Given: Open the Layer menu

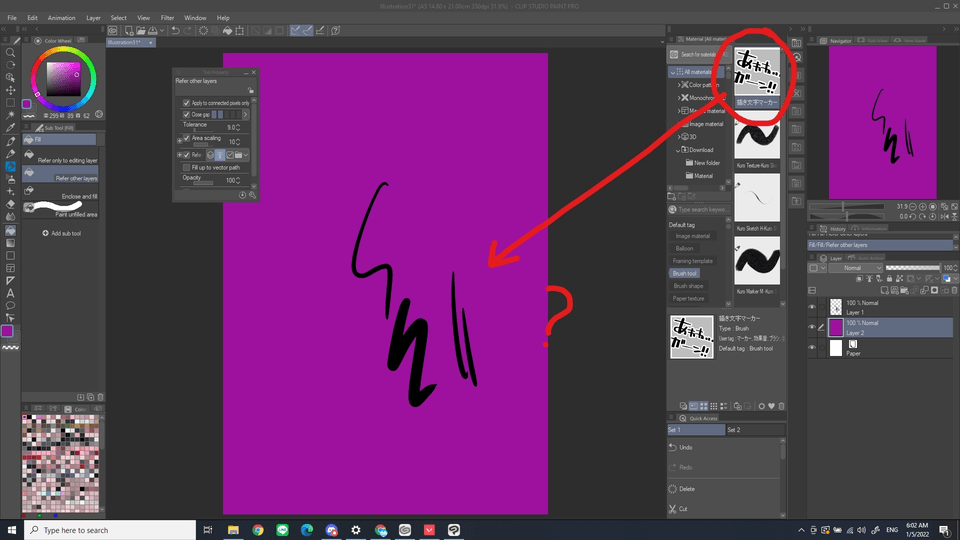Looking at the screenshot, I should [93, 18].
